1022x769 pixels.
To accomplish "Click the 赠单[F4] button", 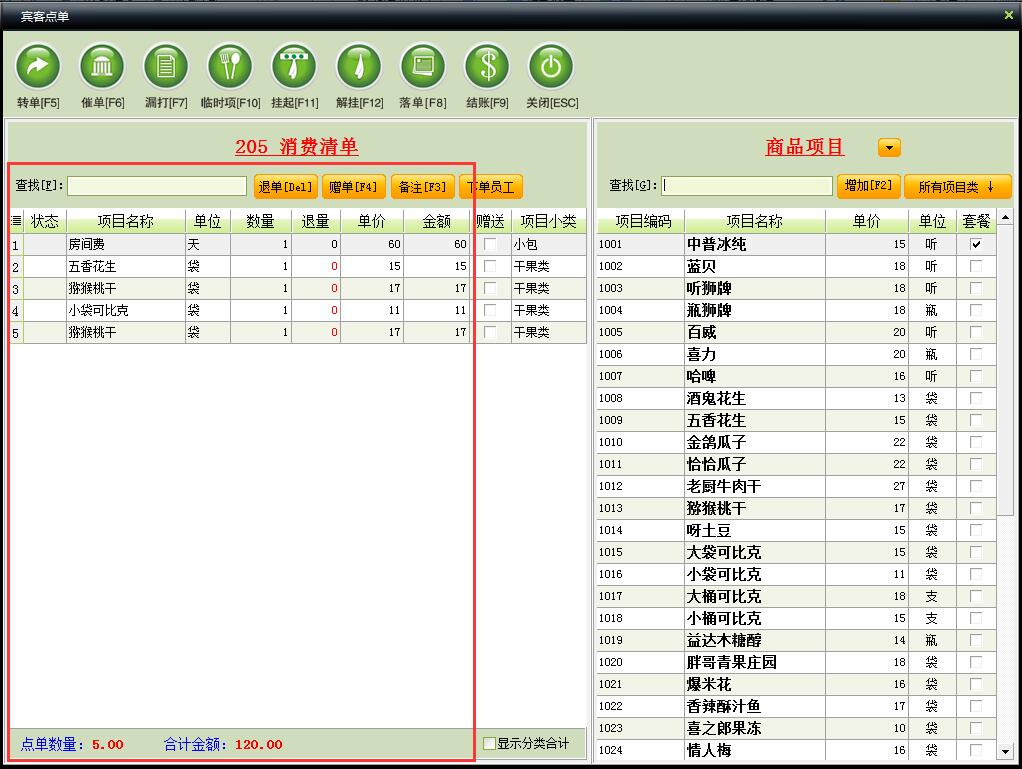I will (353, 187).
